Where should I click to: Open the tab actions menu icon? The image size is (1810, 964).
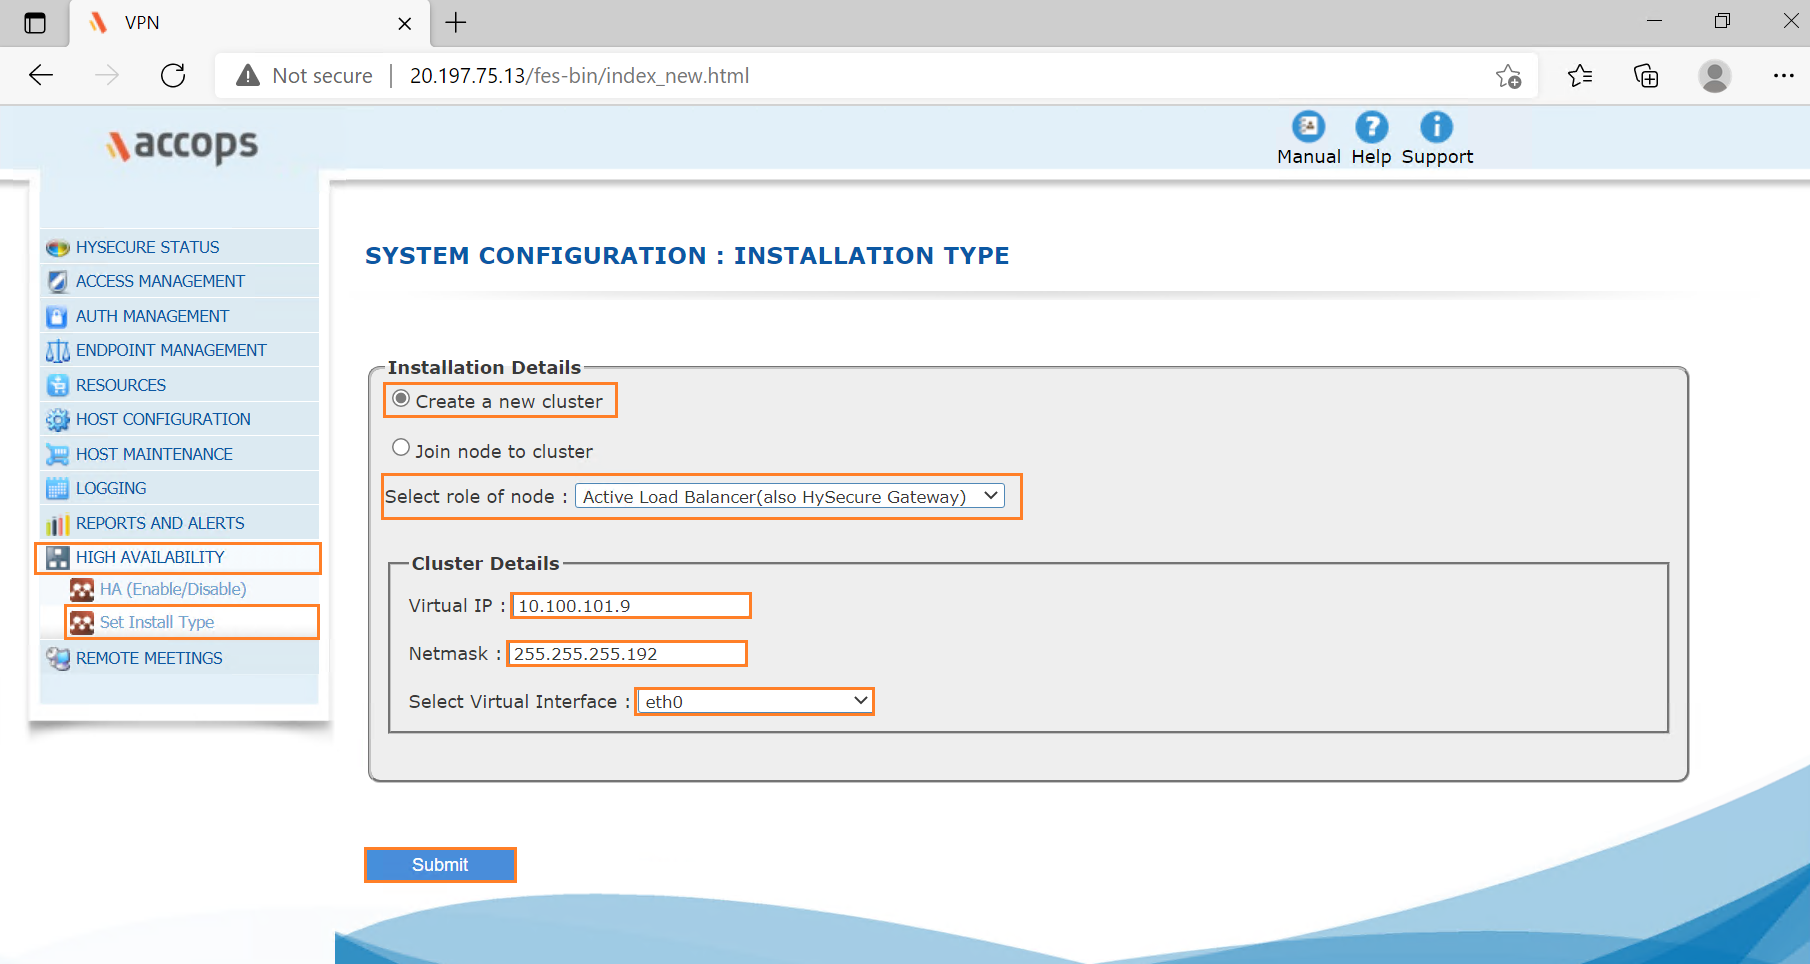(35, 23)
